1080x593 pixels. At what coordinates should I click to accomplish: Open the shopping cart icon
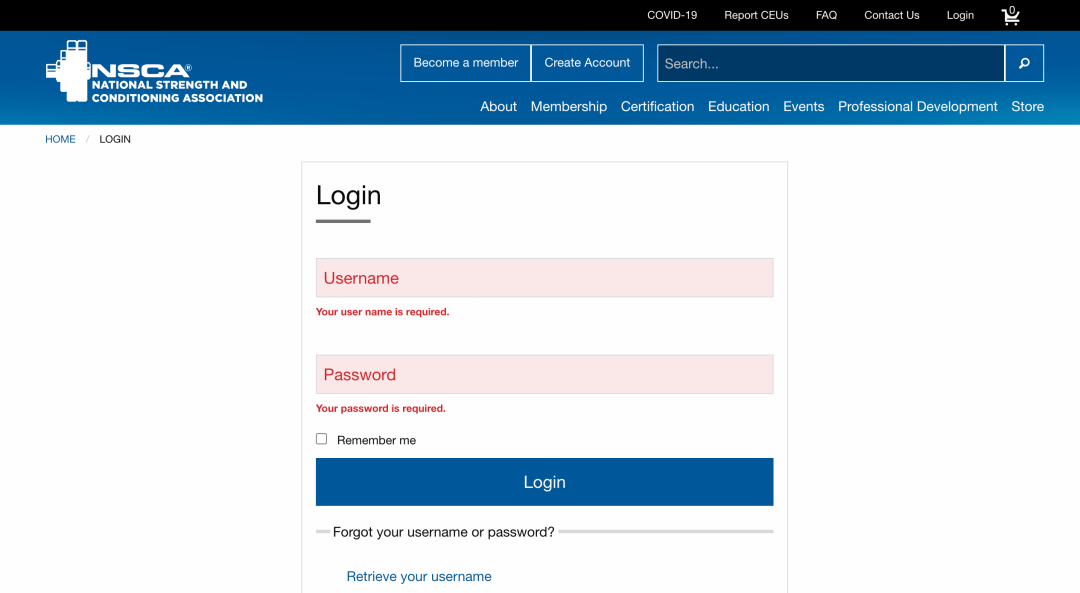click(x=1011, y=16)
